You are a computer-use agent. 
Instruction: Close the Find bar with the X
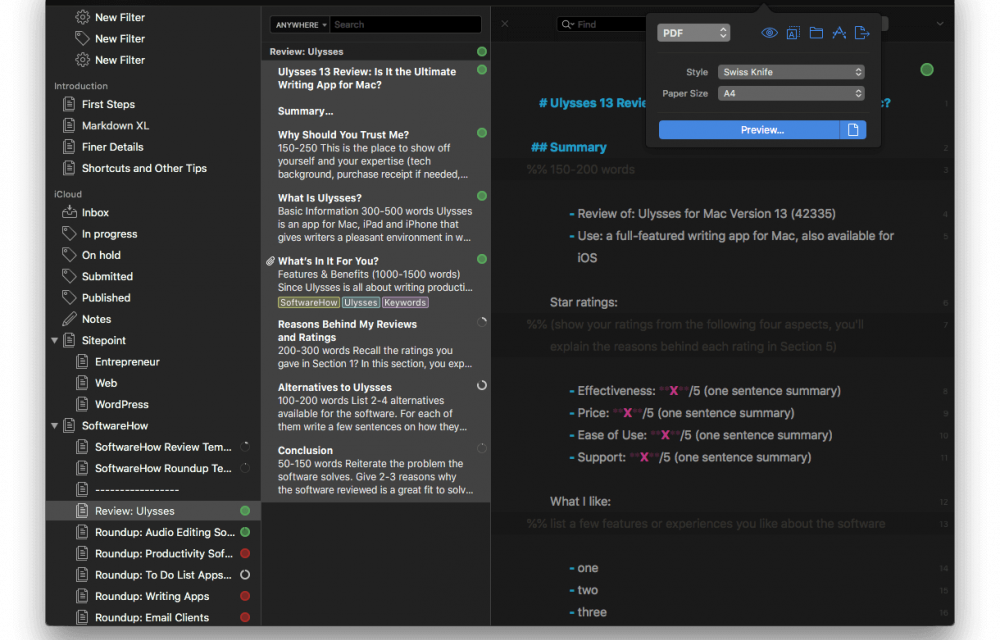coord(504,24)
